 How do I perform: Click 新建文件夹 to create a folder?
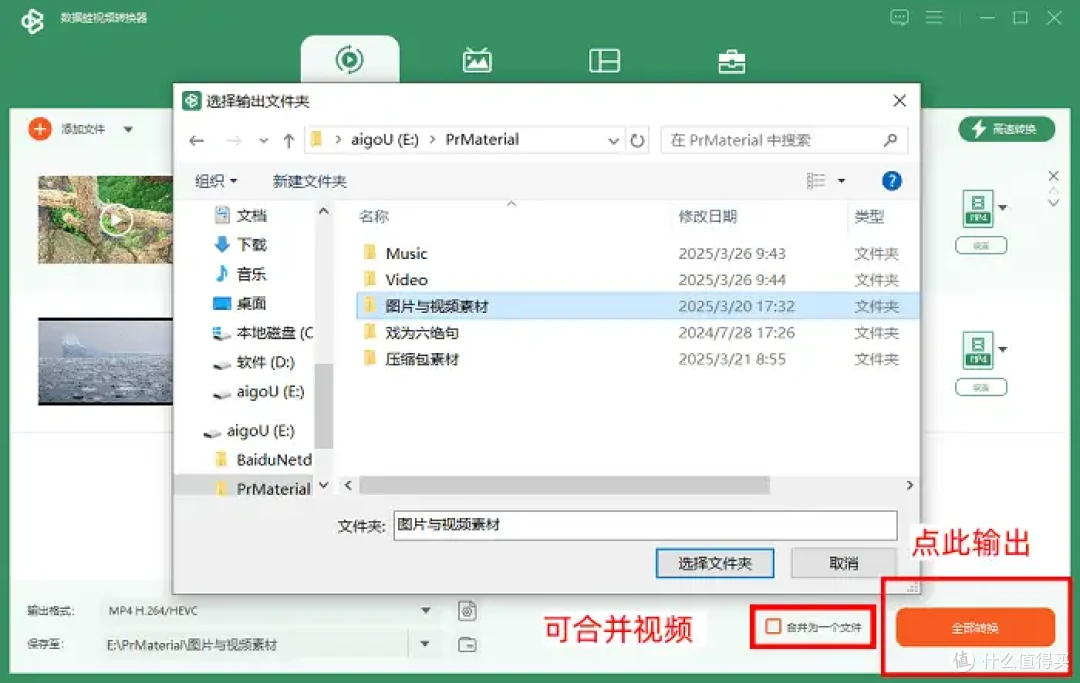pyautogui.click(x=309, y=181)
